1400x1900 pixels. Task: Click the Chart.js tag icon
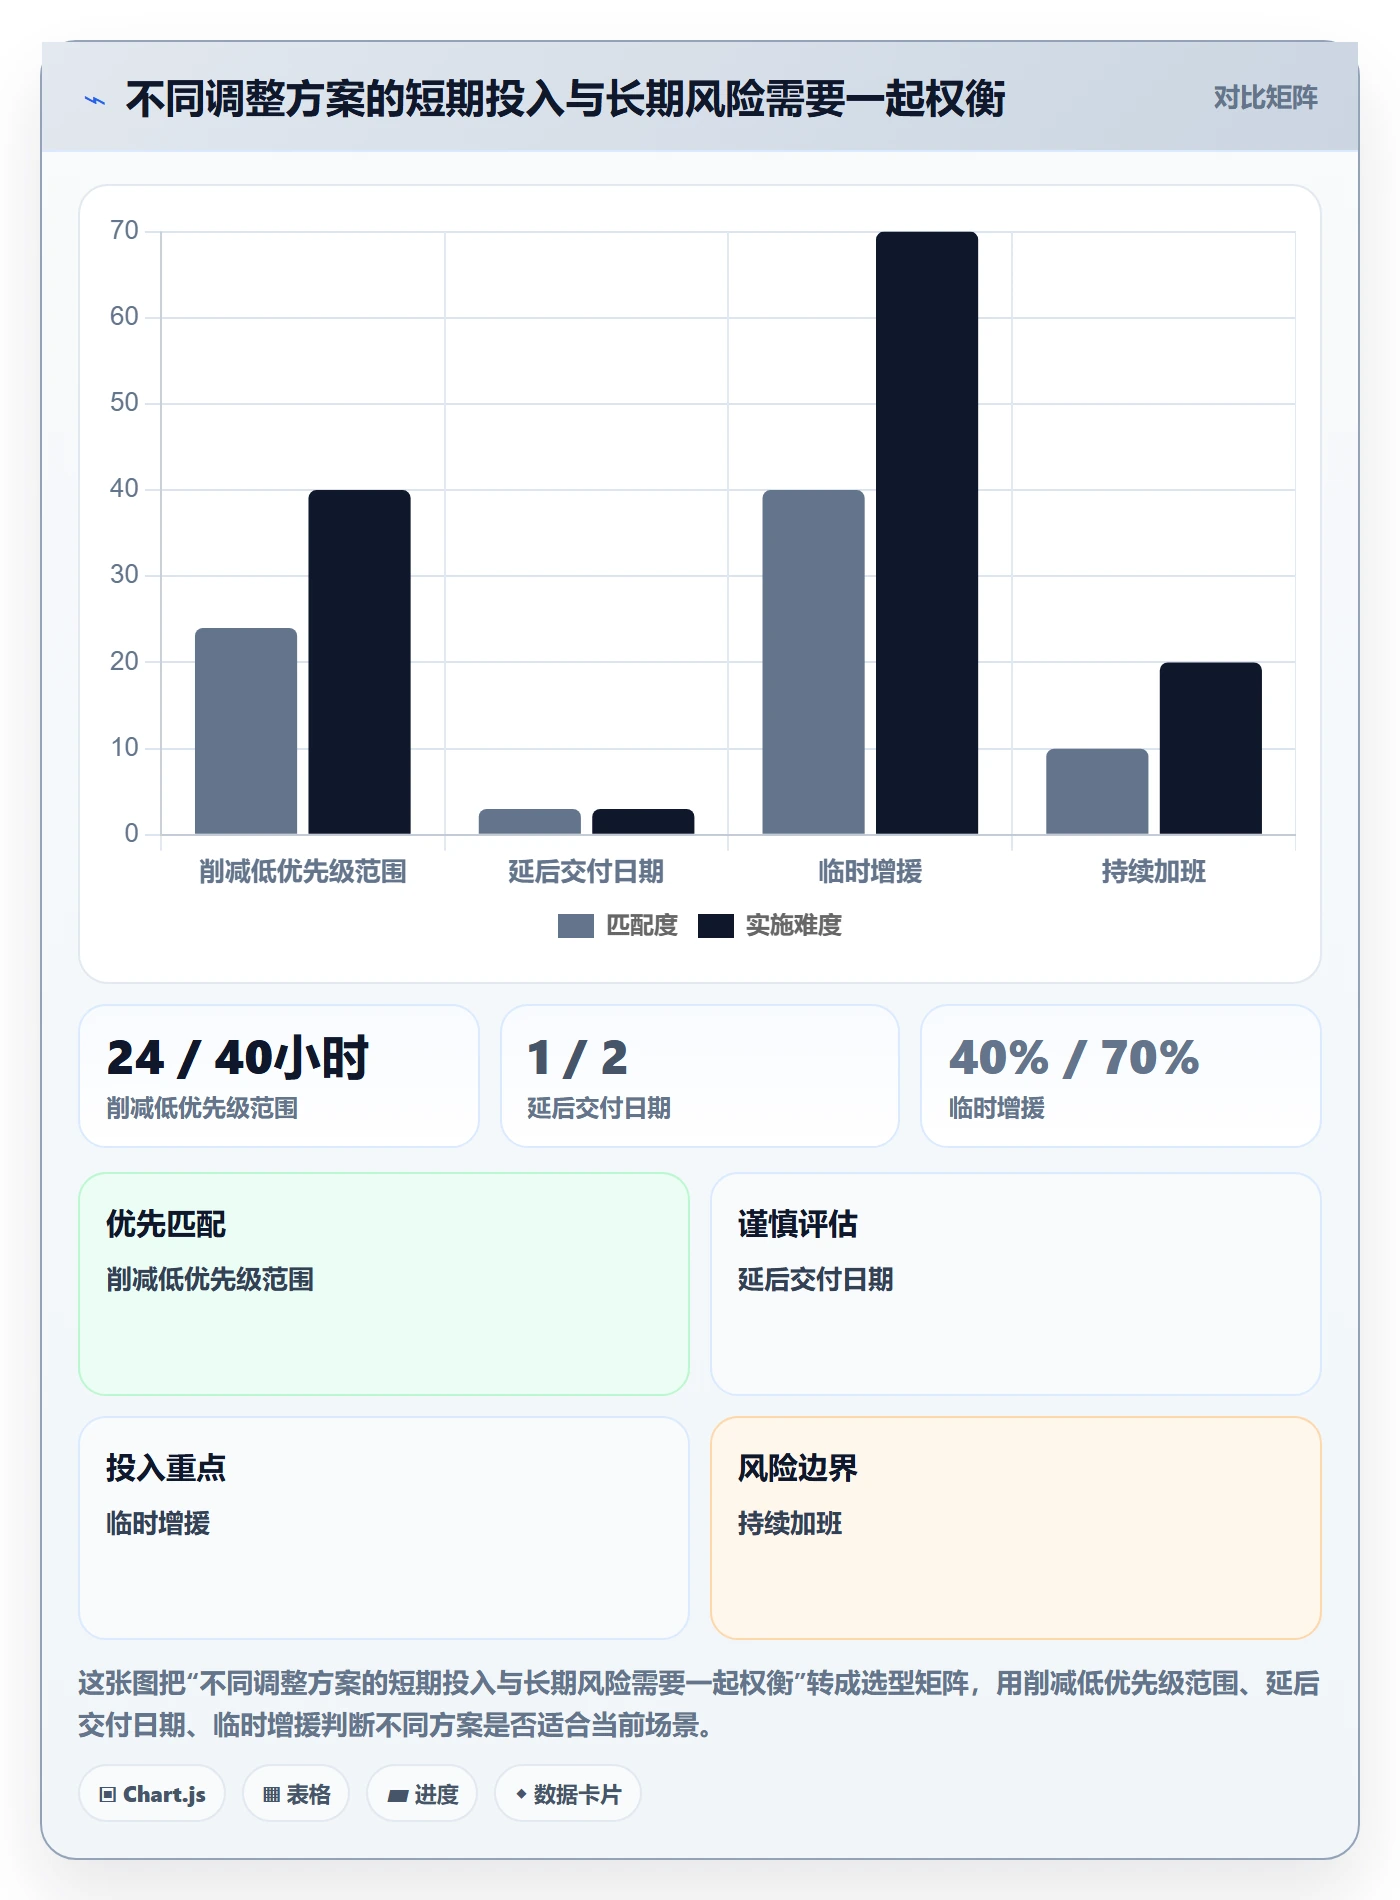(x=108, y=1795)
